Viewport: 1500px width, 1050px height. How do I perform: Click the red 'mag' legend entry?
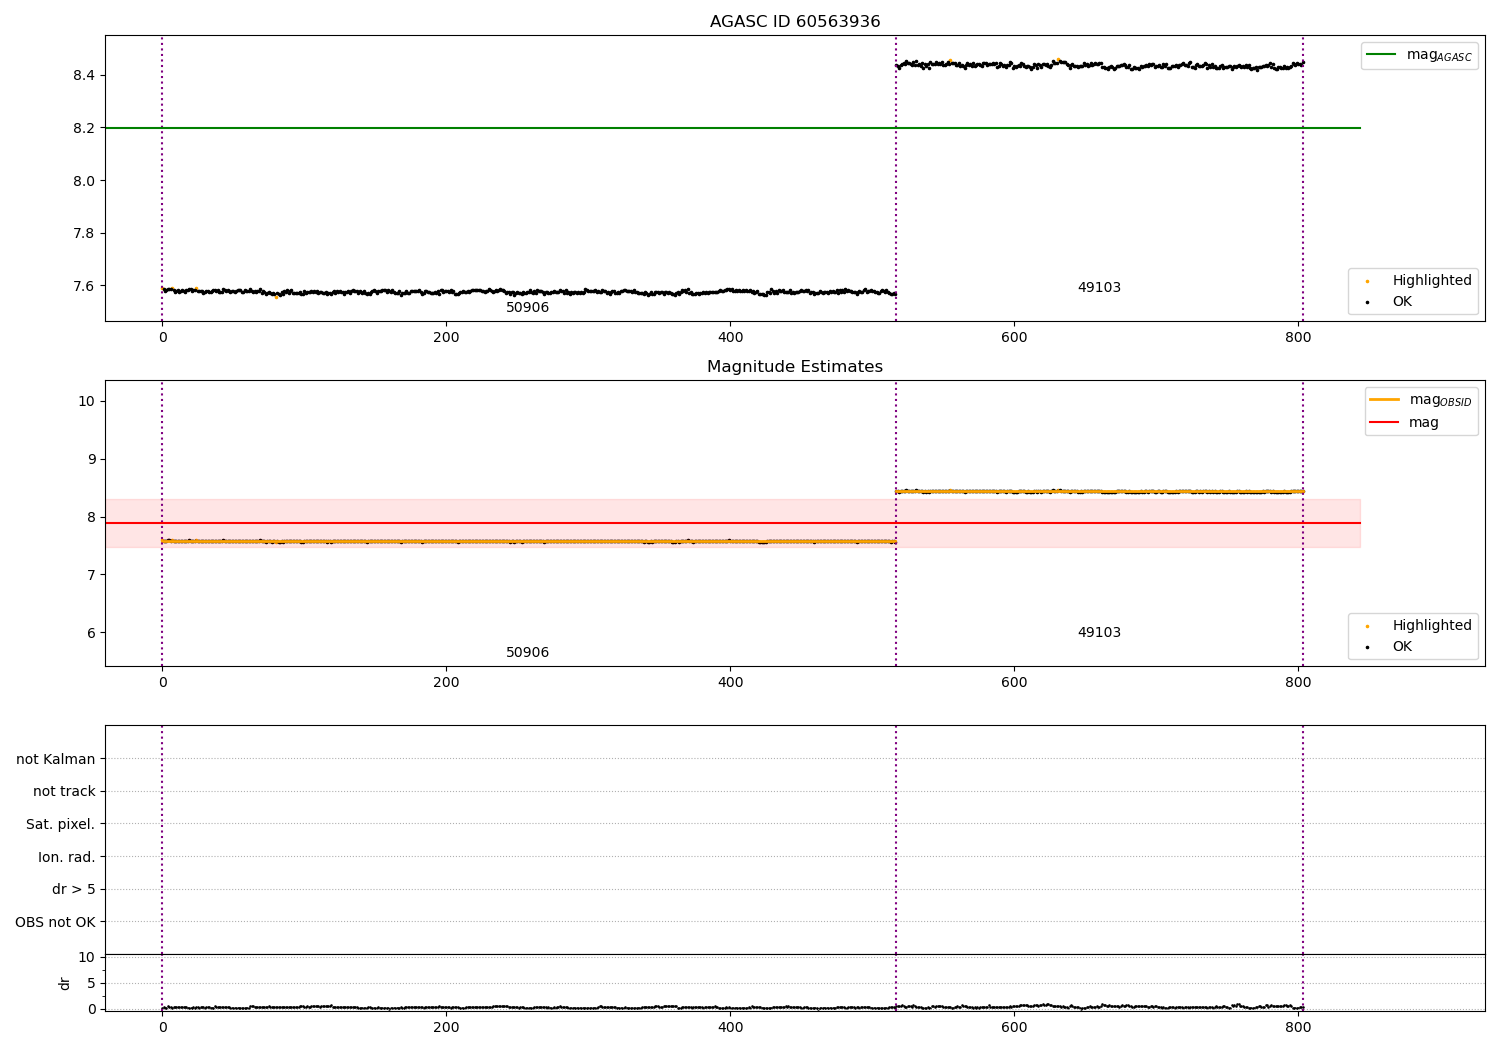pyautogui.click(x=1404, y=422)
